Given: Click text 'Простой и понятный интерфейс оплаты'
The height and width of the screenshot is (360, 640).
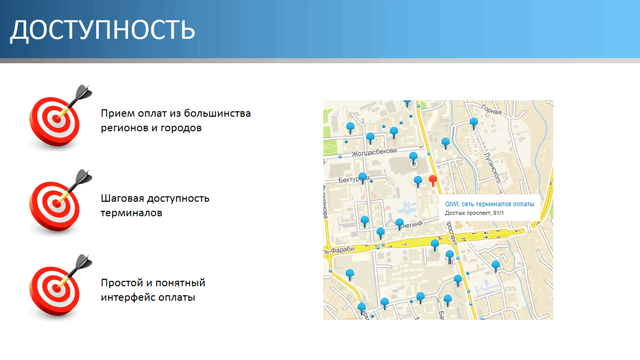Looking at the screenshot, I should (x=153, y=290).
